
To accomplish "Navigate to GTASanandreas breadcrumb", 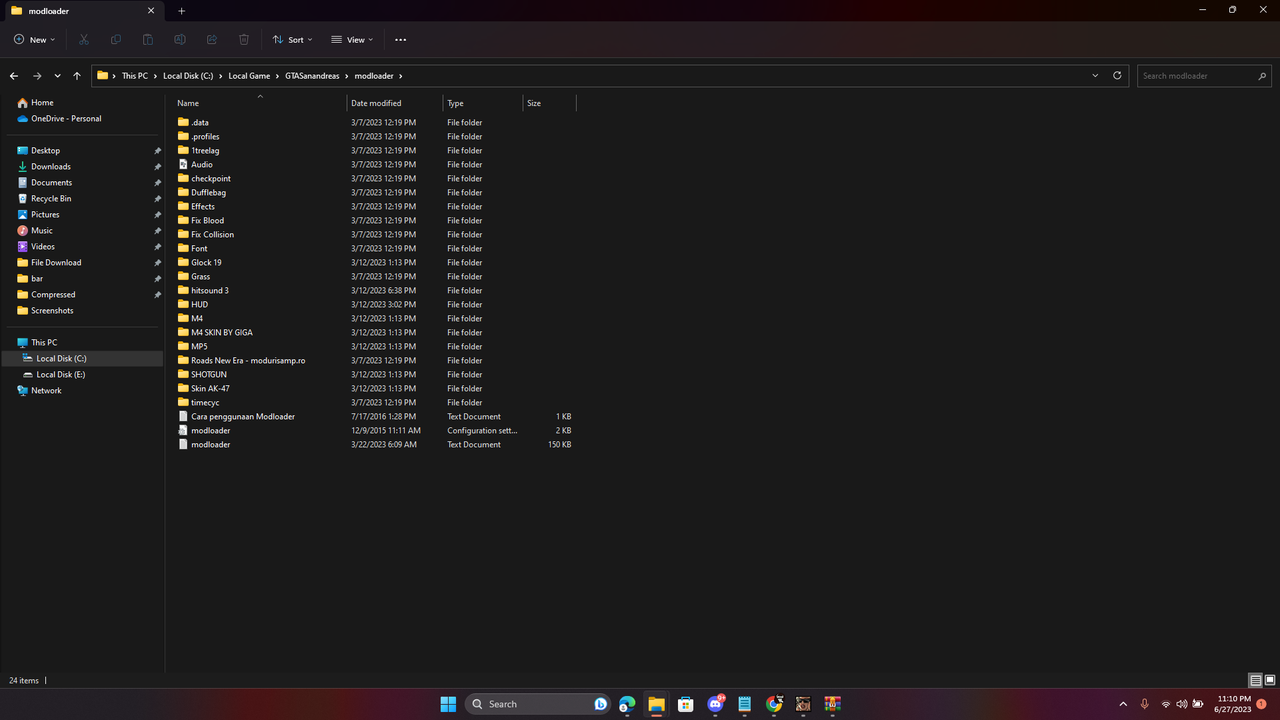I will (x=312, y=76).
